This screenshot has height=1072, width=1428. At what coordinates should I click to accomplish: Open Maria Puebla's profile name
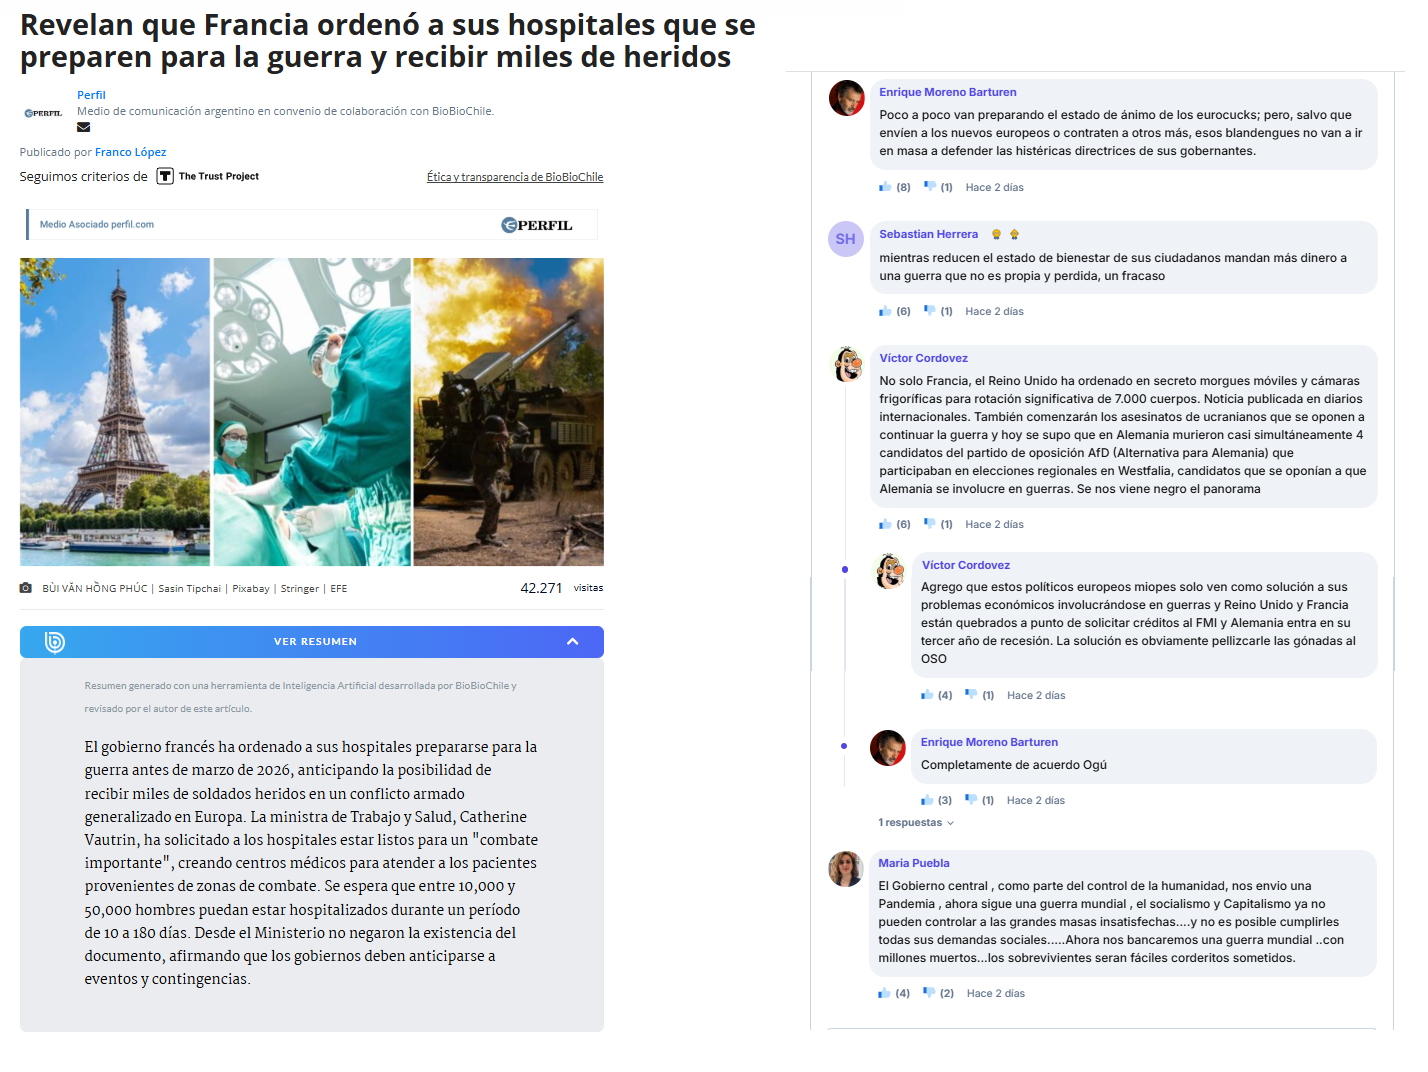(914, 863)
